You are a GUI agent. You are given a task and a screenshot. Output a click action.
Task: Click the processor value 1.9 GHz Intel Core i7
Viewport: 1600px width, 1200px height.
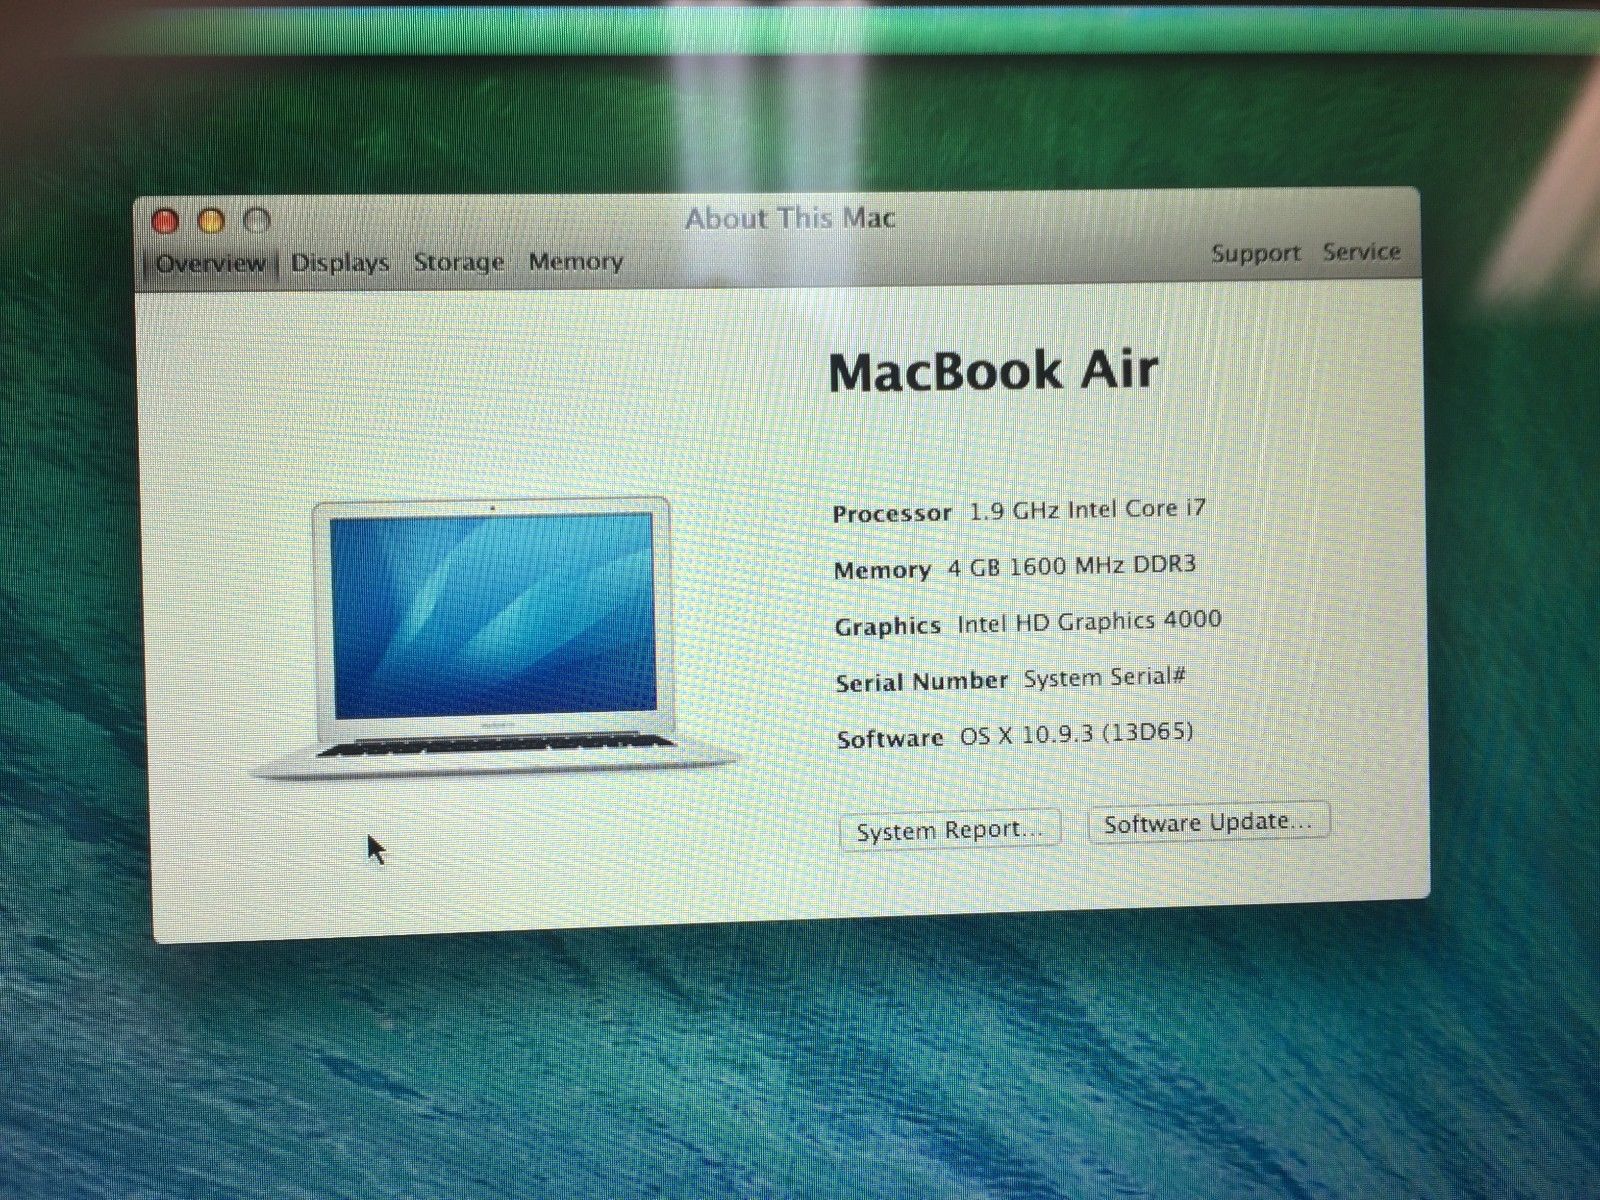click(1088, 510)
